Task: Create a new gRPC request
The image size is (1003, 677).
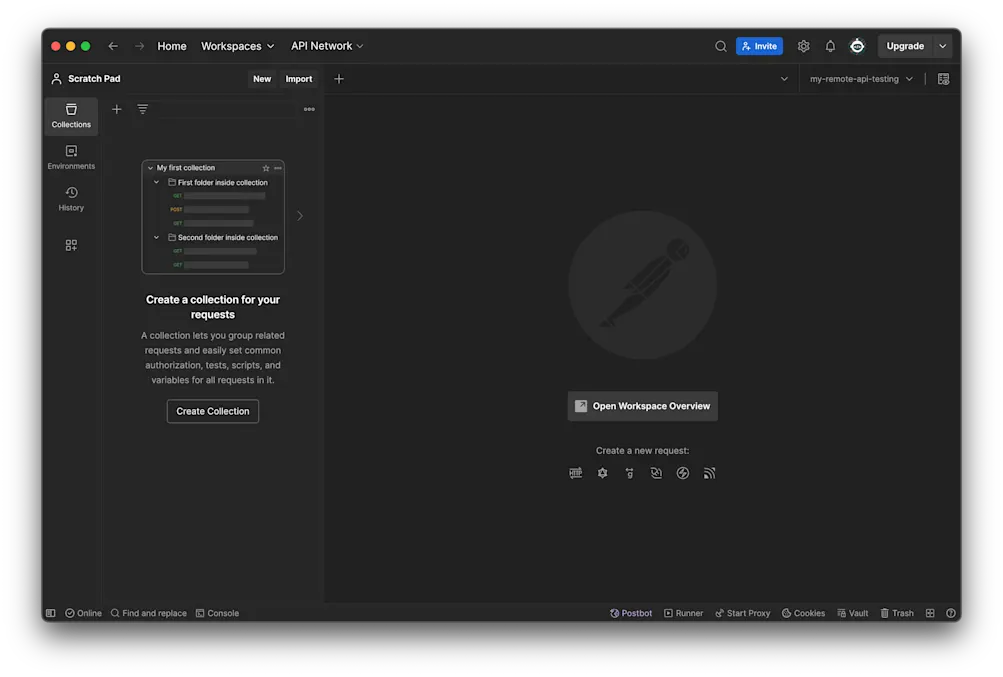Action: (x=629, y=472)
